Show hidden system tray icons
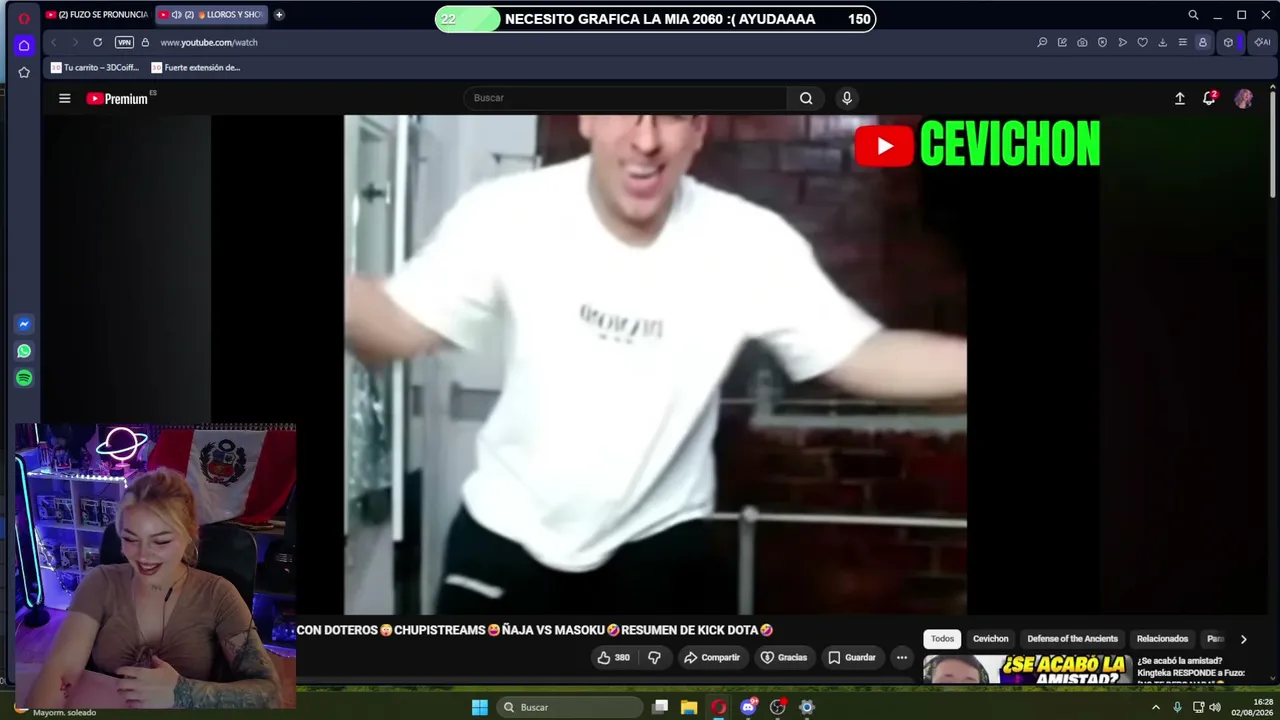Image resolution: width=1280 pixels, height=720 pixels. coord(1156,707)
